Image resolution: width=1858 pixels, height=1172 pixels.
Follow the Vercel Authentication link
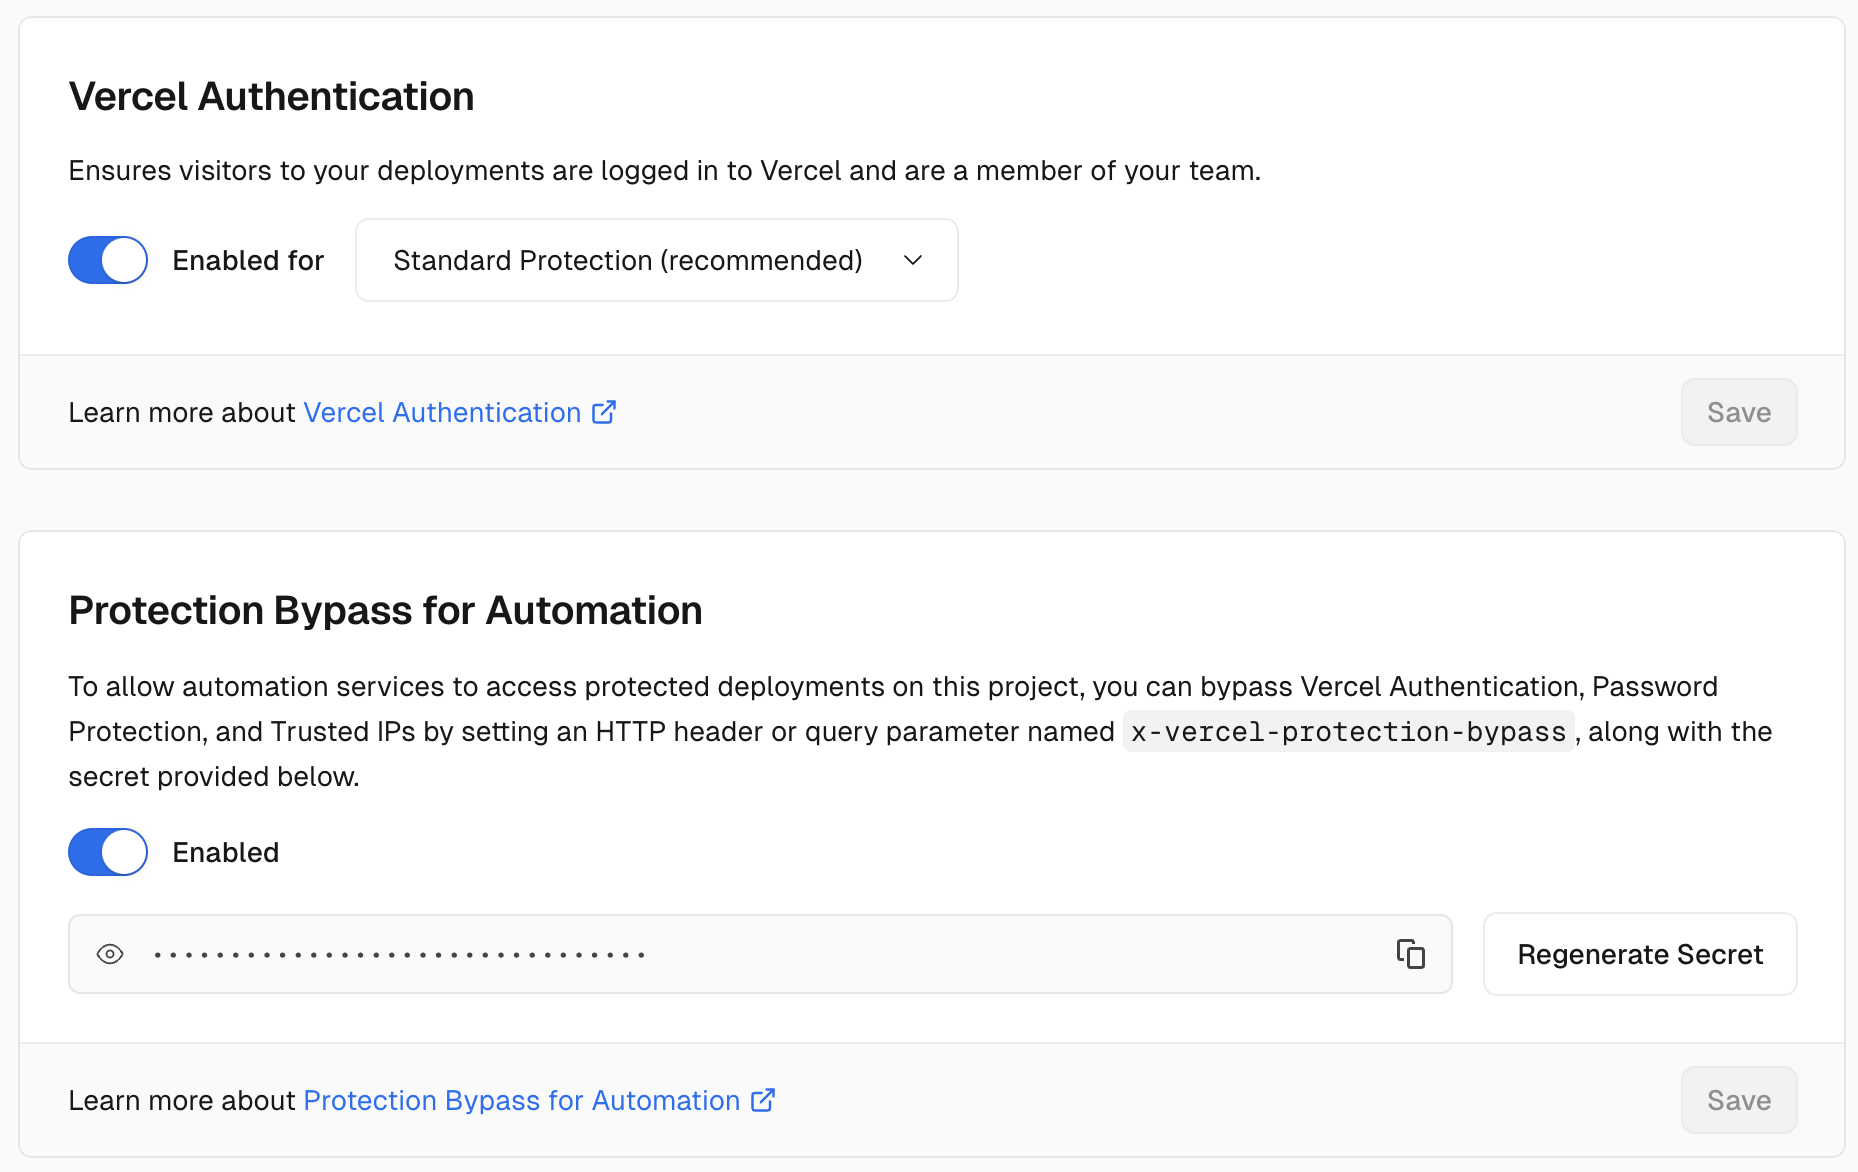[444, 412]
